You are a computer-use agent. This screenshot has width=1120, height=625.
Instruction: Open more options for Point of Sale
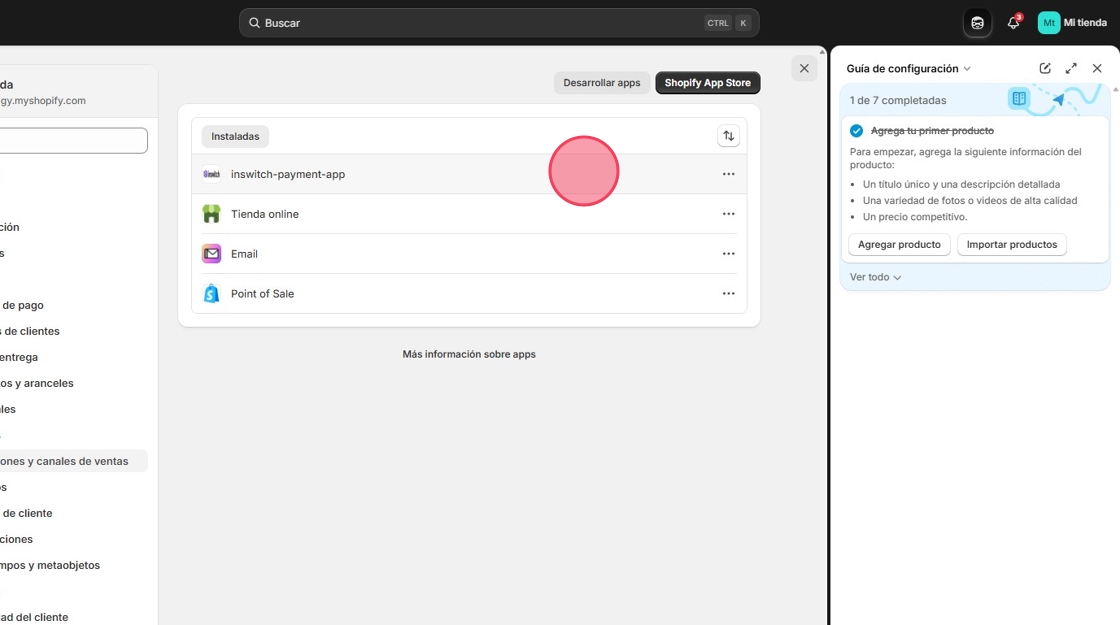[728, 294]
